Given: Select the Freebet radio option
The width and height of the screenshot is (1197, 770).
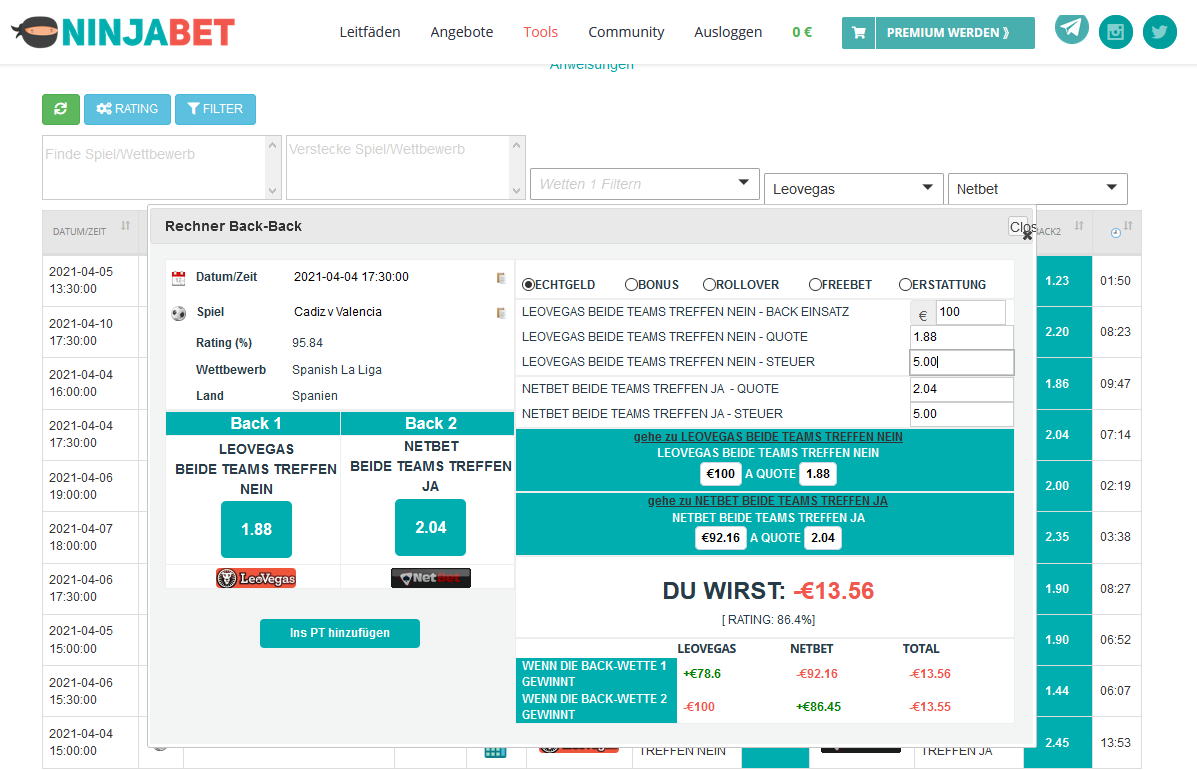Looking at the screenshot, I should point(815,285).
